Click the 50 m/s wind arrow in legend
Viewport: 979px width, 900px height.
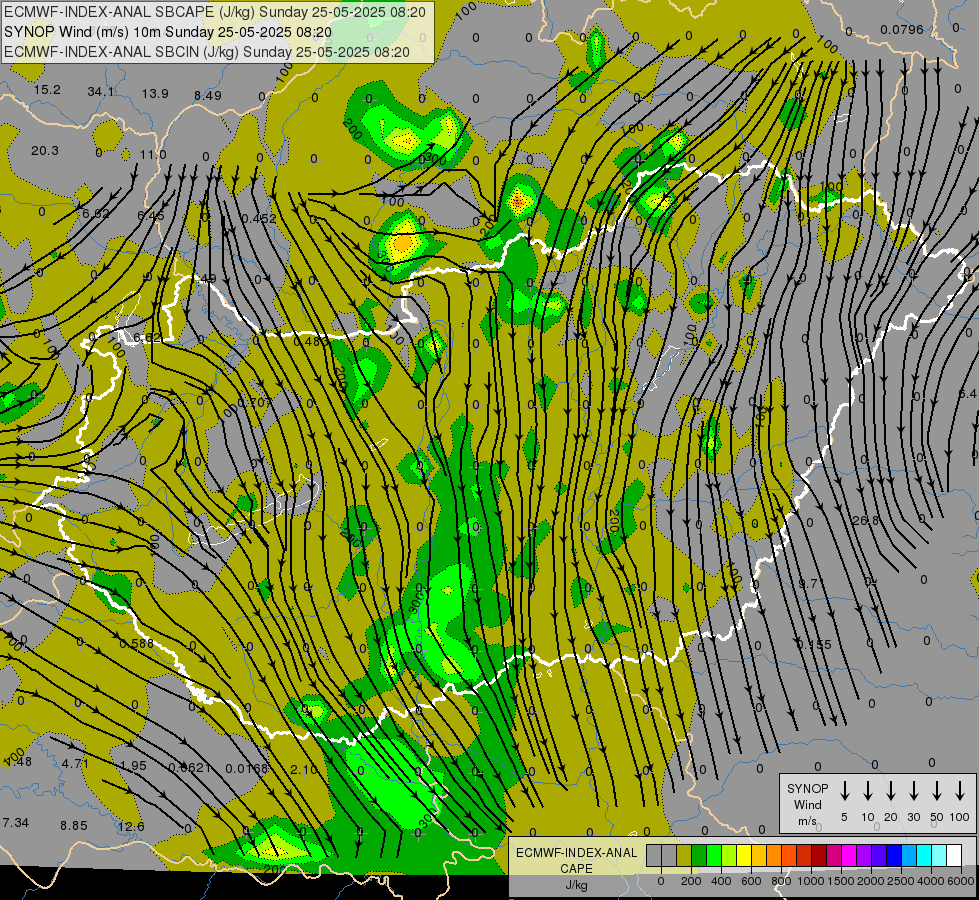point(937,791)
